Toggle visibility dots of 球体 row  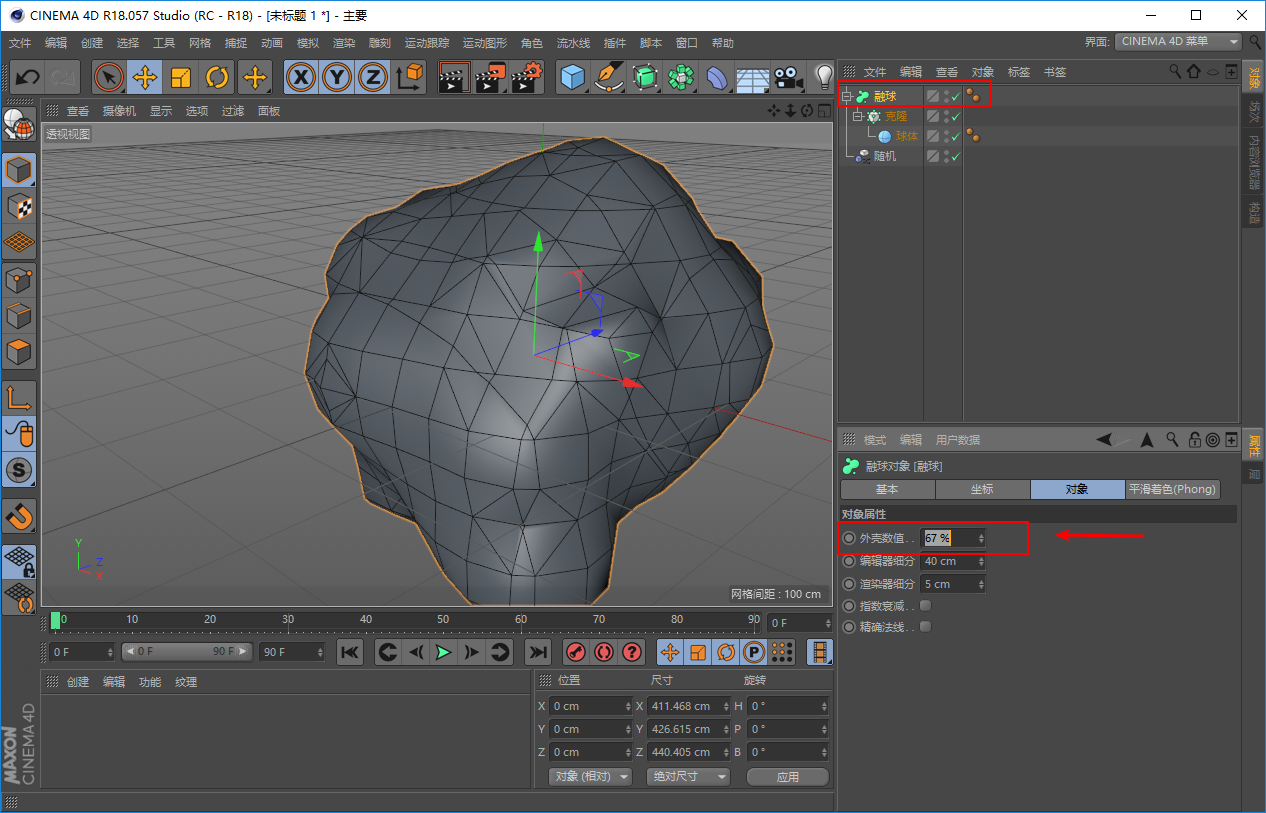click(946, 136)
